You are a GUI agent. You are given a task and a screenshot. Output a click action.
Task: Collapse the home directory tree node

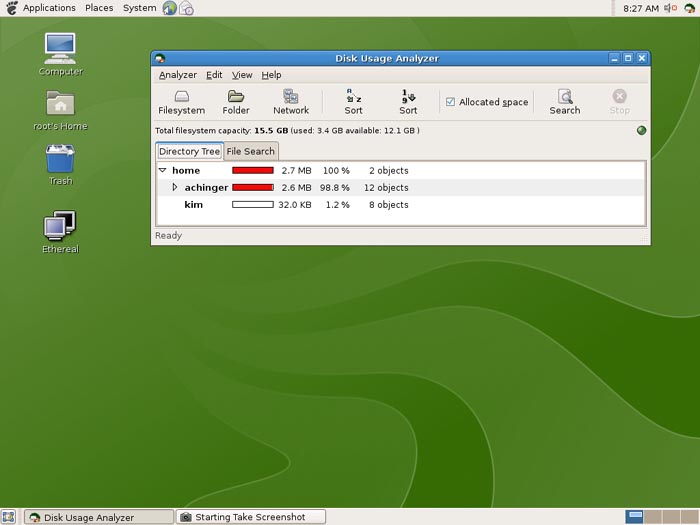[x=162, y=171]
